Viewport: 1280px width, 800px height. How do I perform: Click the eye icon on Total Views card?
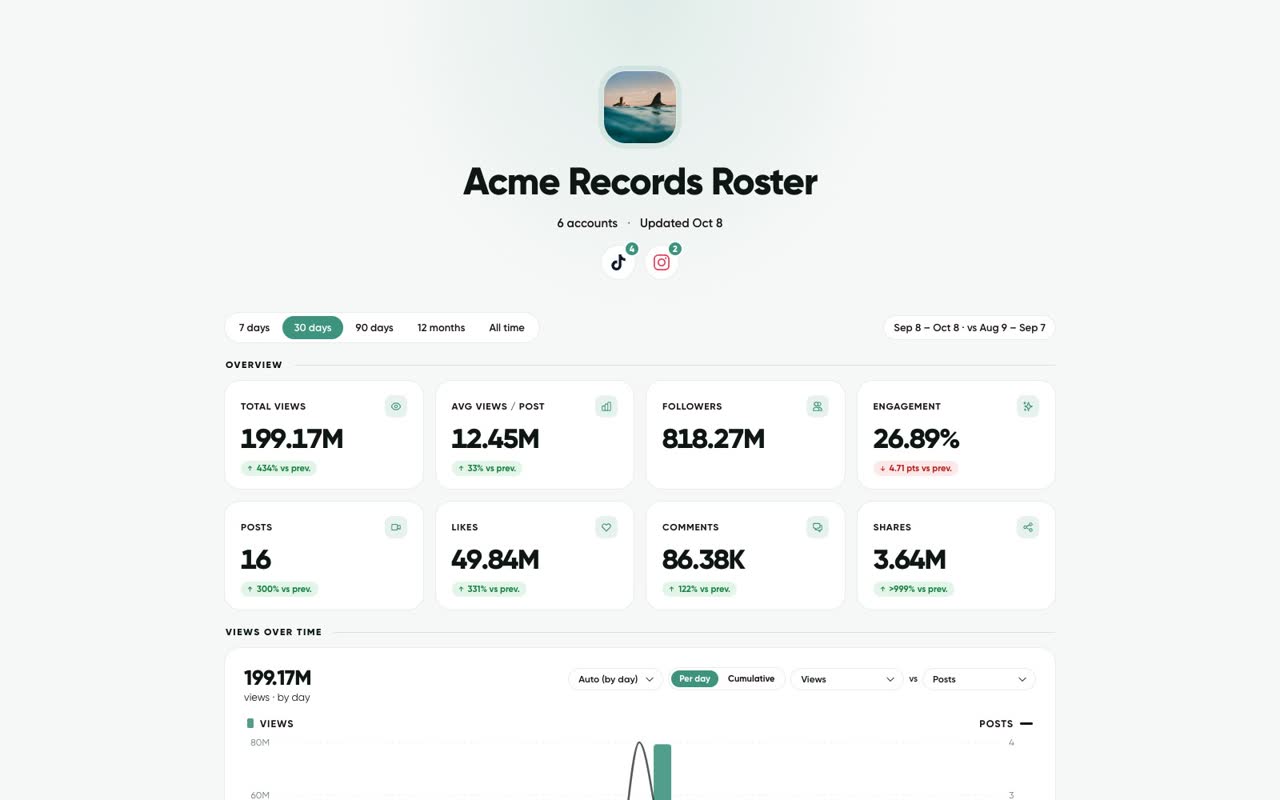tap(396, 406)
